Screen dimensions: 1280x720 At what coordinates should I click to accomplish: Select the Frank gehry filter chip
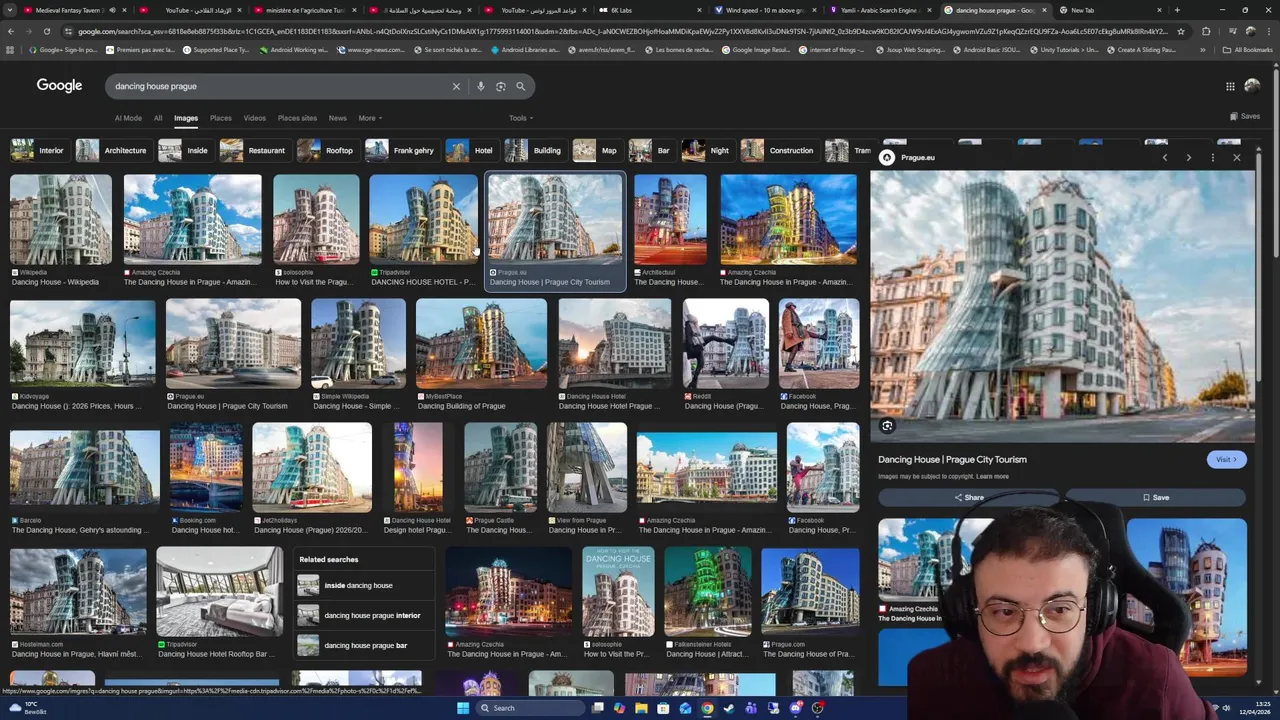(401, 150)
